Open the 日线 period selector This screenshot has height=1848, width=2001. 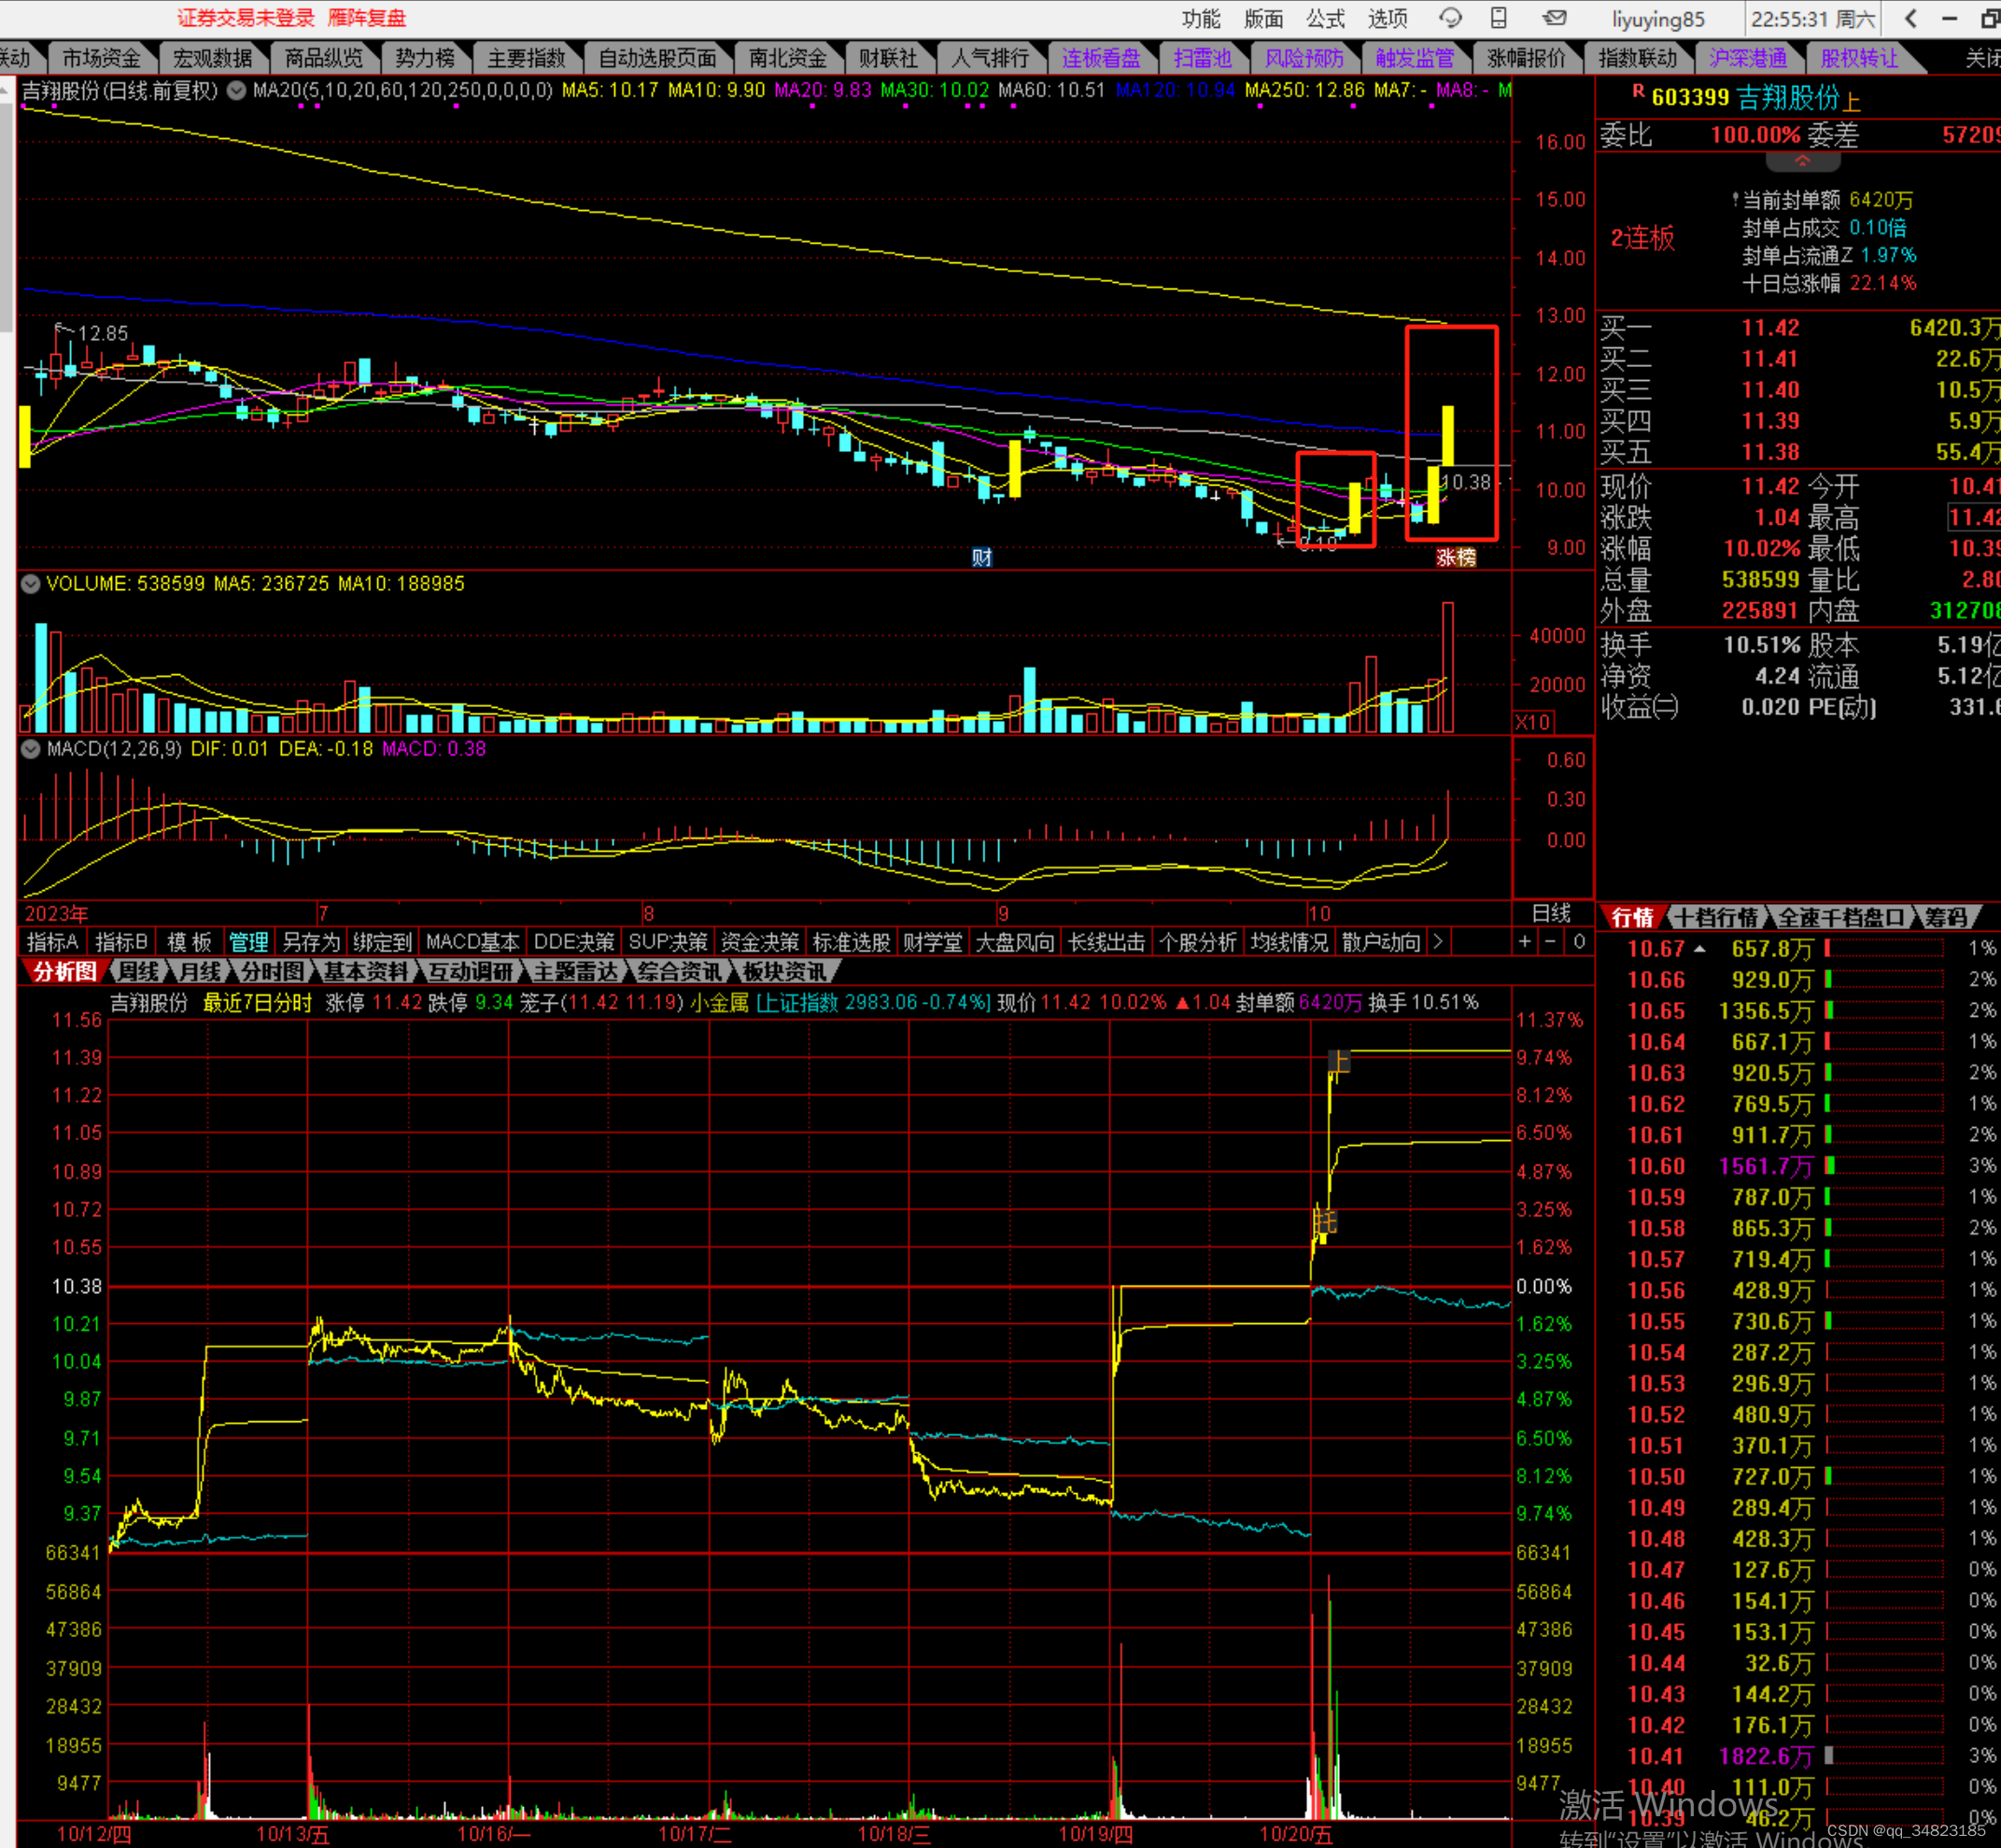tap(1551, 913)
